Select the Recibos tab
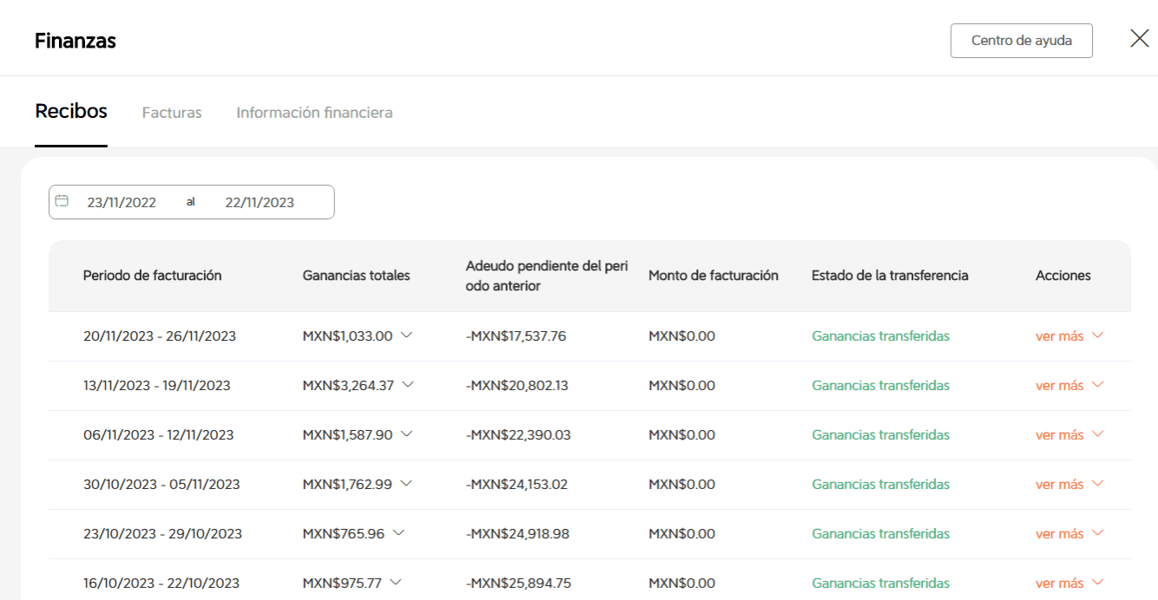The width and height of the screenshot is (1158, 600). point(71,112)
